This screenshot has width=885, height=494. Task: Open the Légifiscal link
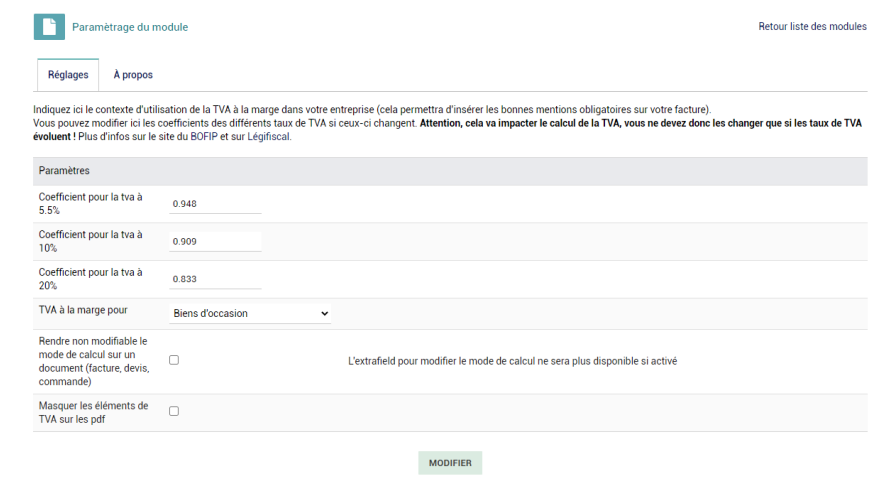pos(269,137)
